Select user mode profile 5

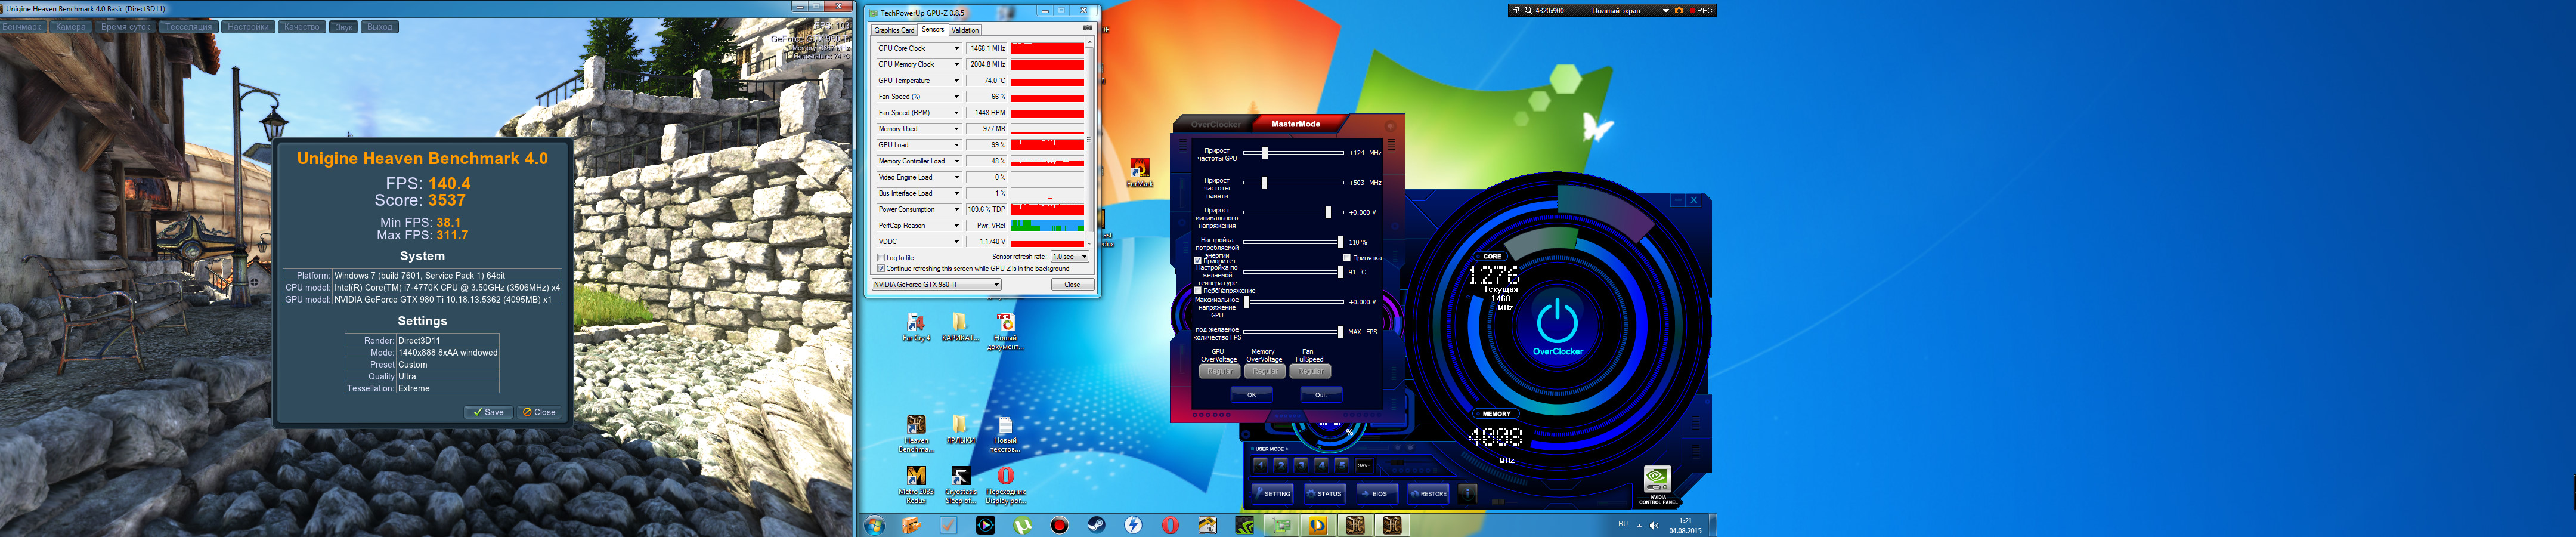tap(1342, 465)
